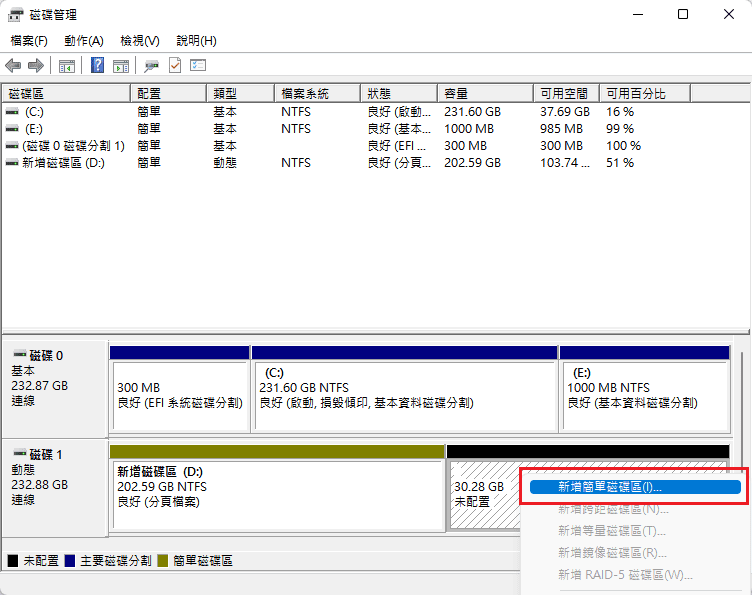Image resolution: width=752 pixels, height=595 pixels.
Task: Click 良好 (EFI ... status cell
Action: point(397,146)
